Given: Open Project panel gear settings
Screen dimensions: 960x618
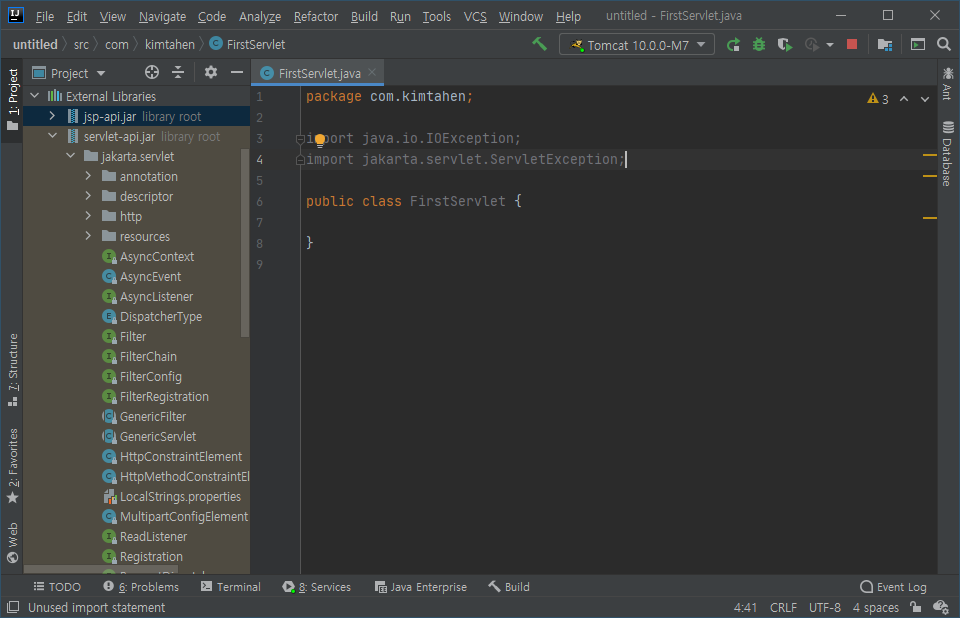Looking at the screenshot, I should (x=211, y=72).
